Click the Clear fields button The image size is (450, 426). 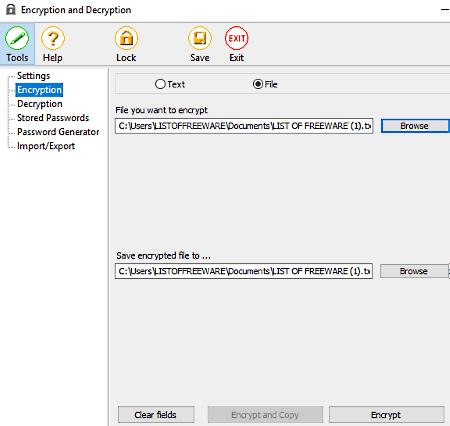(156, 415)
